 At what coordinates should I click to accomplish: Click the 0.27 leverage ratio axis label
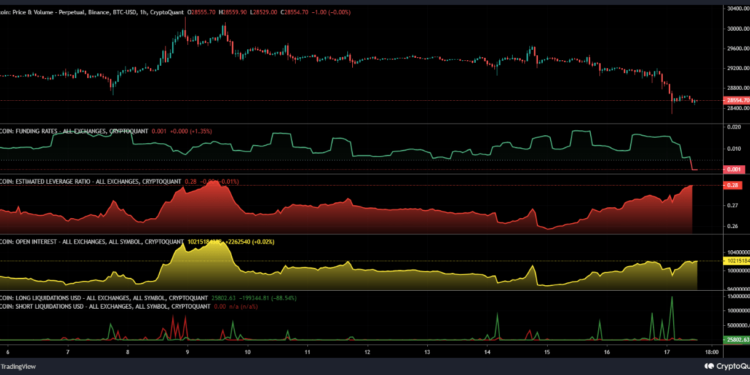[732, 206]
